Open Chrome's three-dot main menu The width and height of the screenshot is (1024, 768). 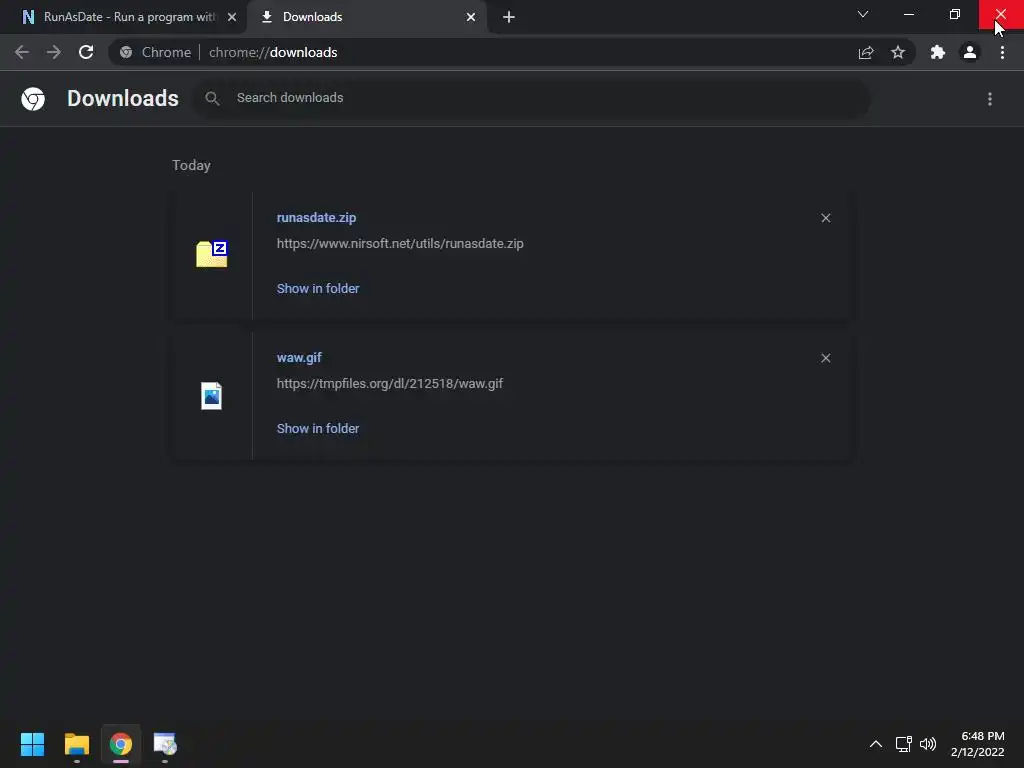pos(1002,52)
